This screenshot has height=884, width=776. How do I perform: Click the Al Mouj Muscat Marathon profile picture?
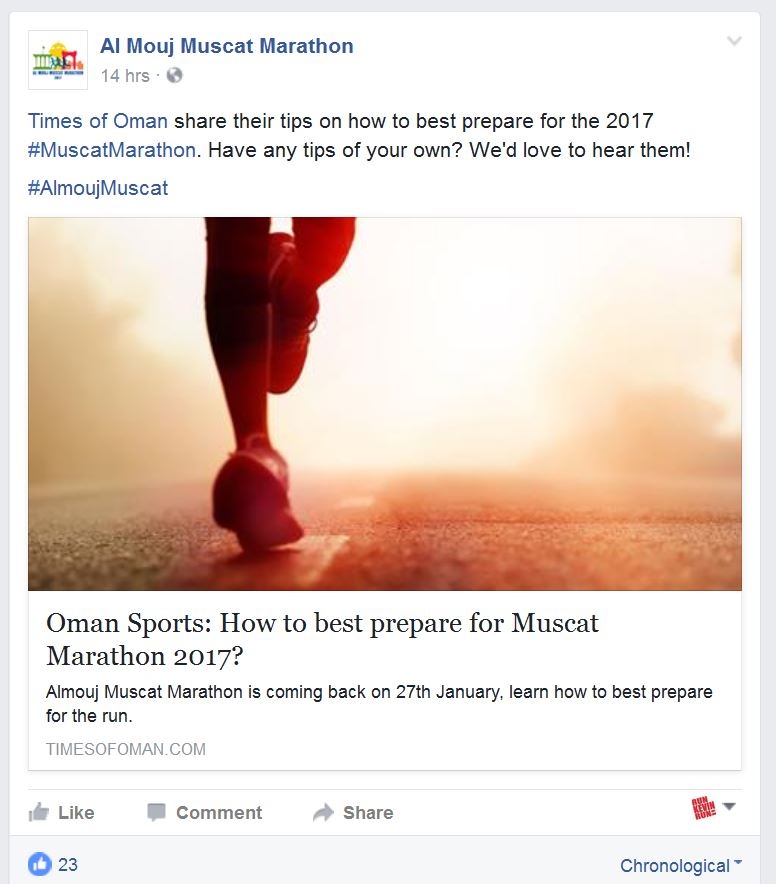click(x=58, y=60)
